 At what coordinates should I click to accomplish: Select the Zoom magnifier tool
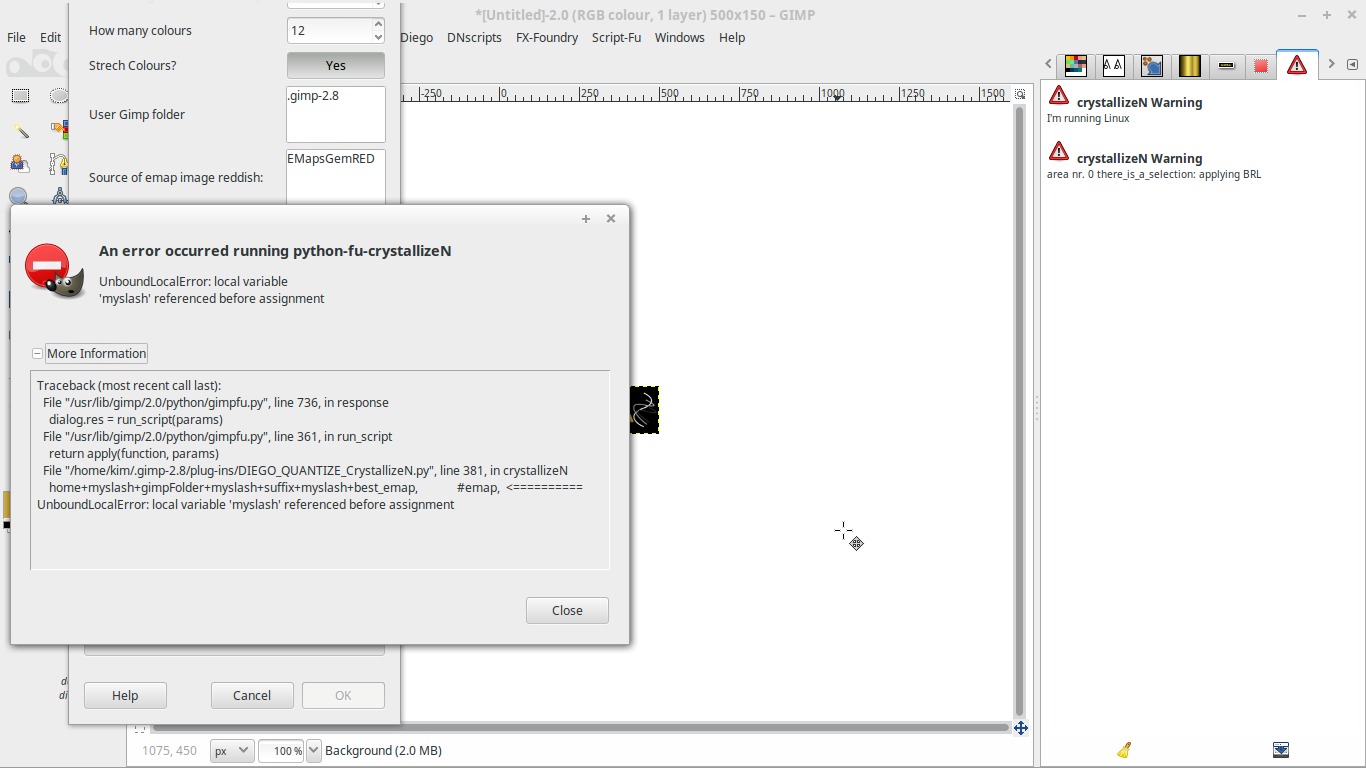pos(20,196)
